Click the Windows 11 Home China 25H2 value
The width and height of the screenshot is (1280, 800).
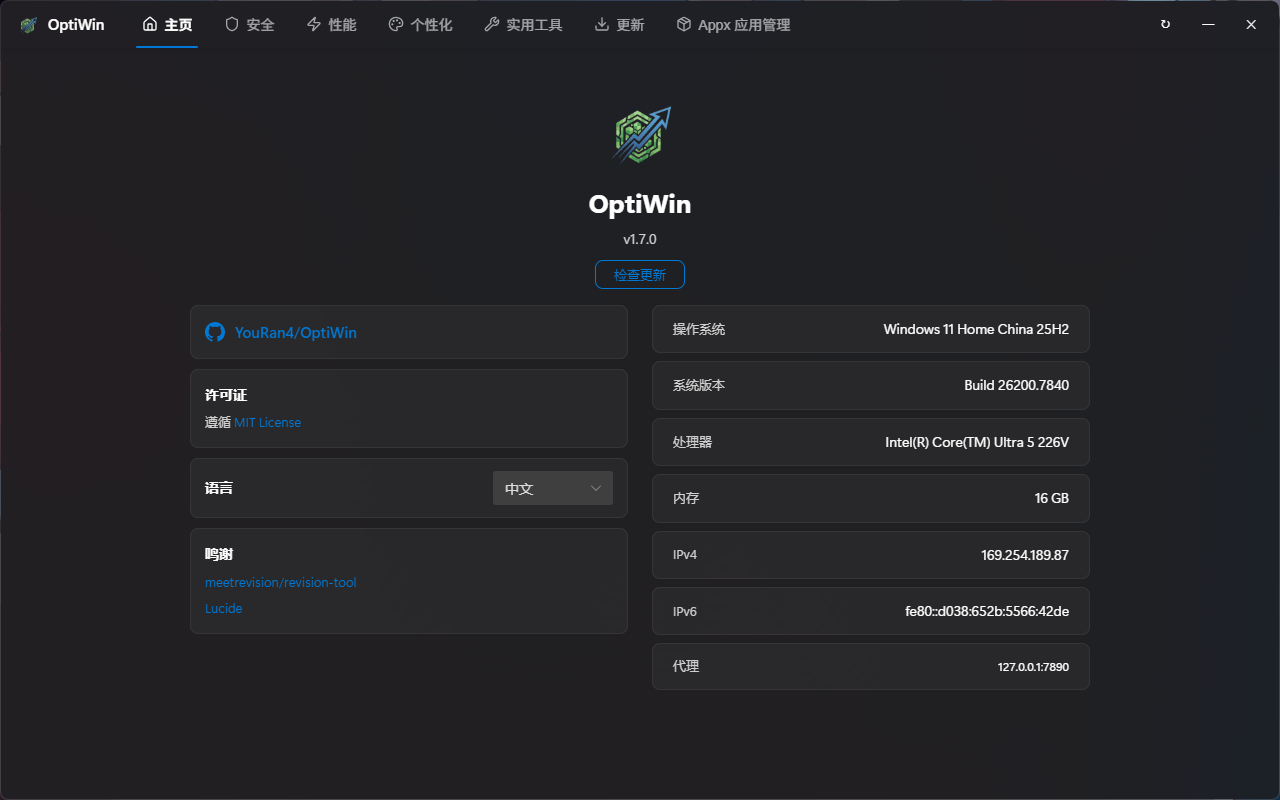(976, 329)
